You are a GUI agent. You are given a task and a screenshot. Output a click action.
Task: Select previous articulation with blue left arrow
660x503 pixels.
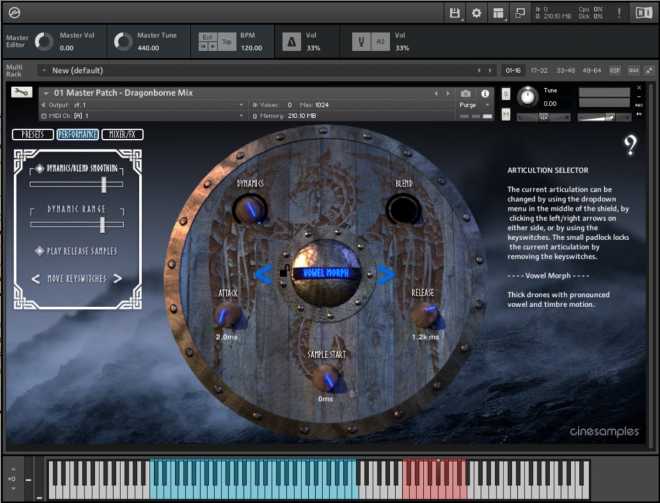[264, 274]
